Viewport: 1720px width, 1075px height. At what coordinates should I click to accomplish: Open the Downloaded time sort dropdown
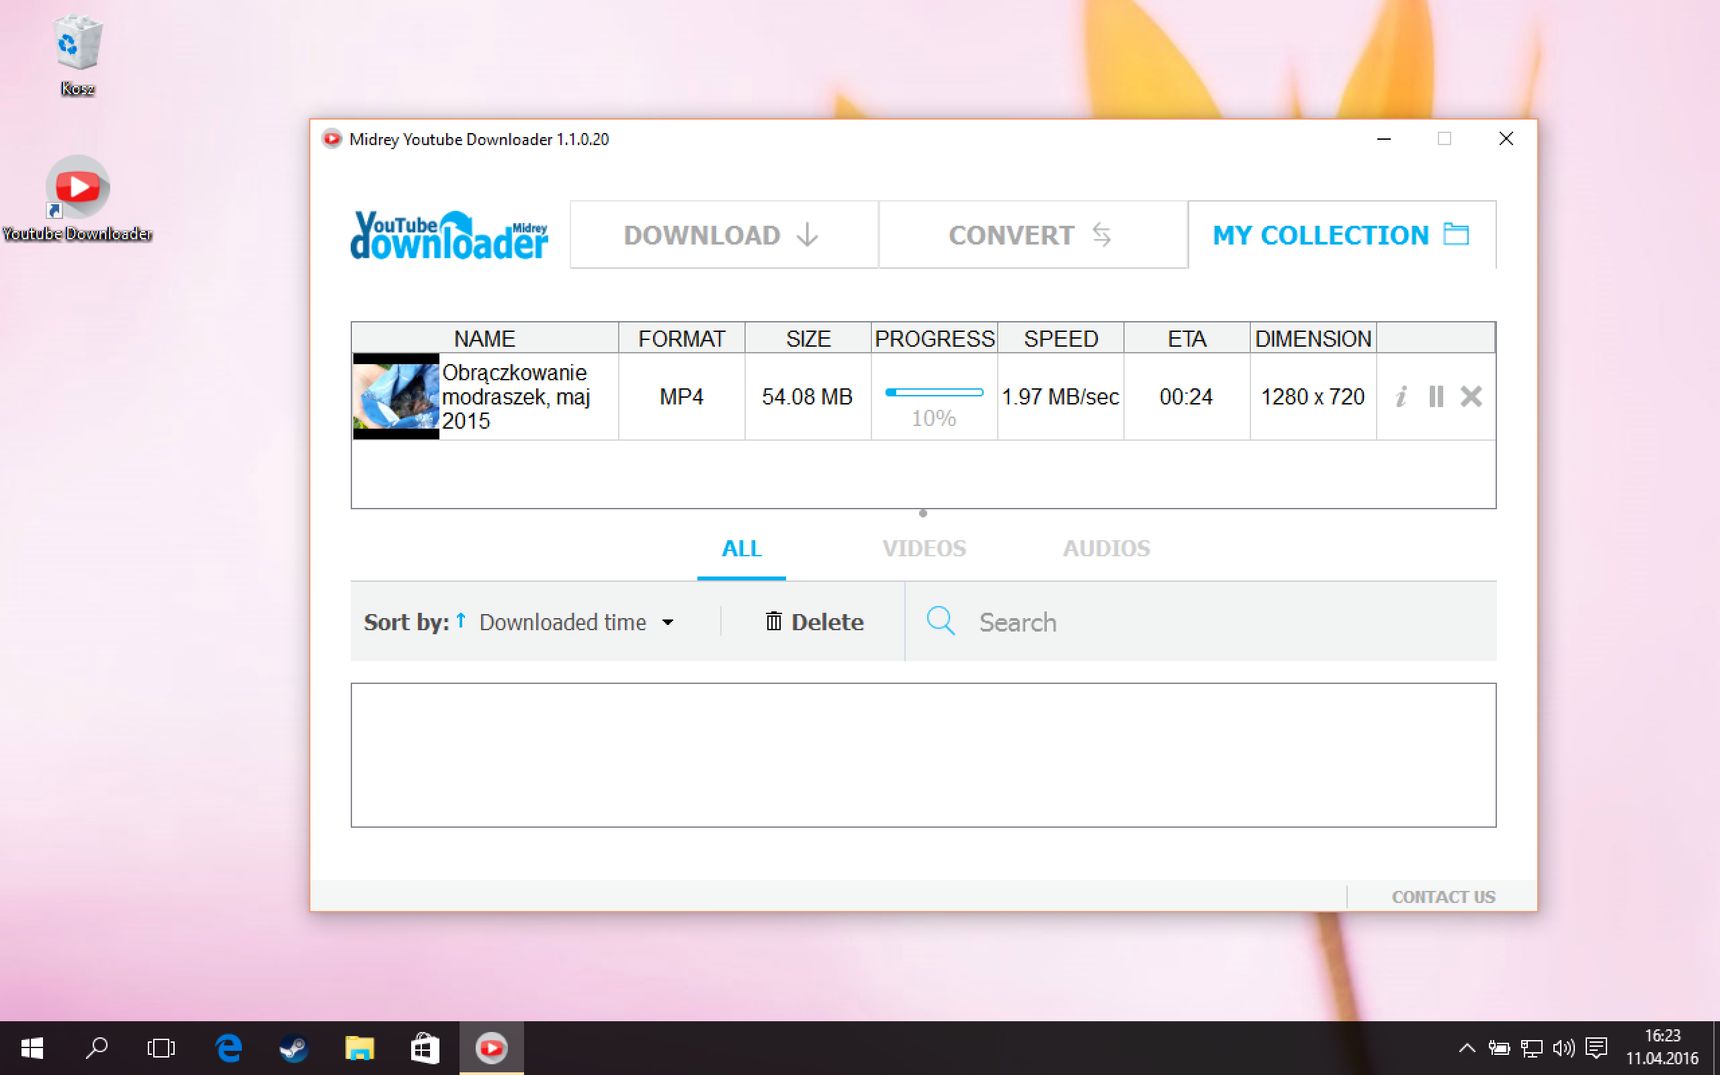coord(577,622)
